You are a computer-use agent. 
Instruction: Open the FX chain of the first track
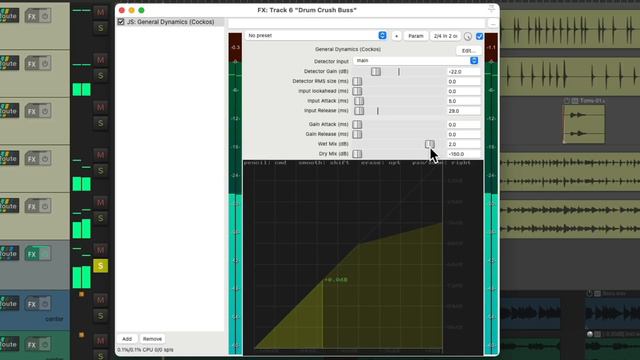(31, 16)
